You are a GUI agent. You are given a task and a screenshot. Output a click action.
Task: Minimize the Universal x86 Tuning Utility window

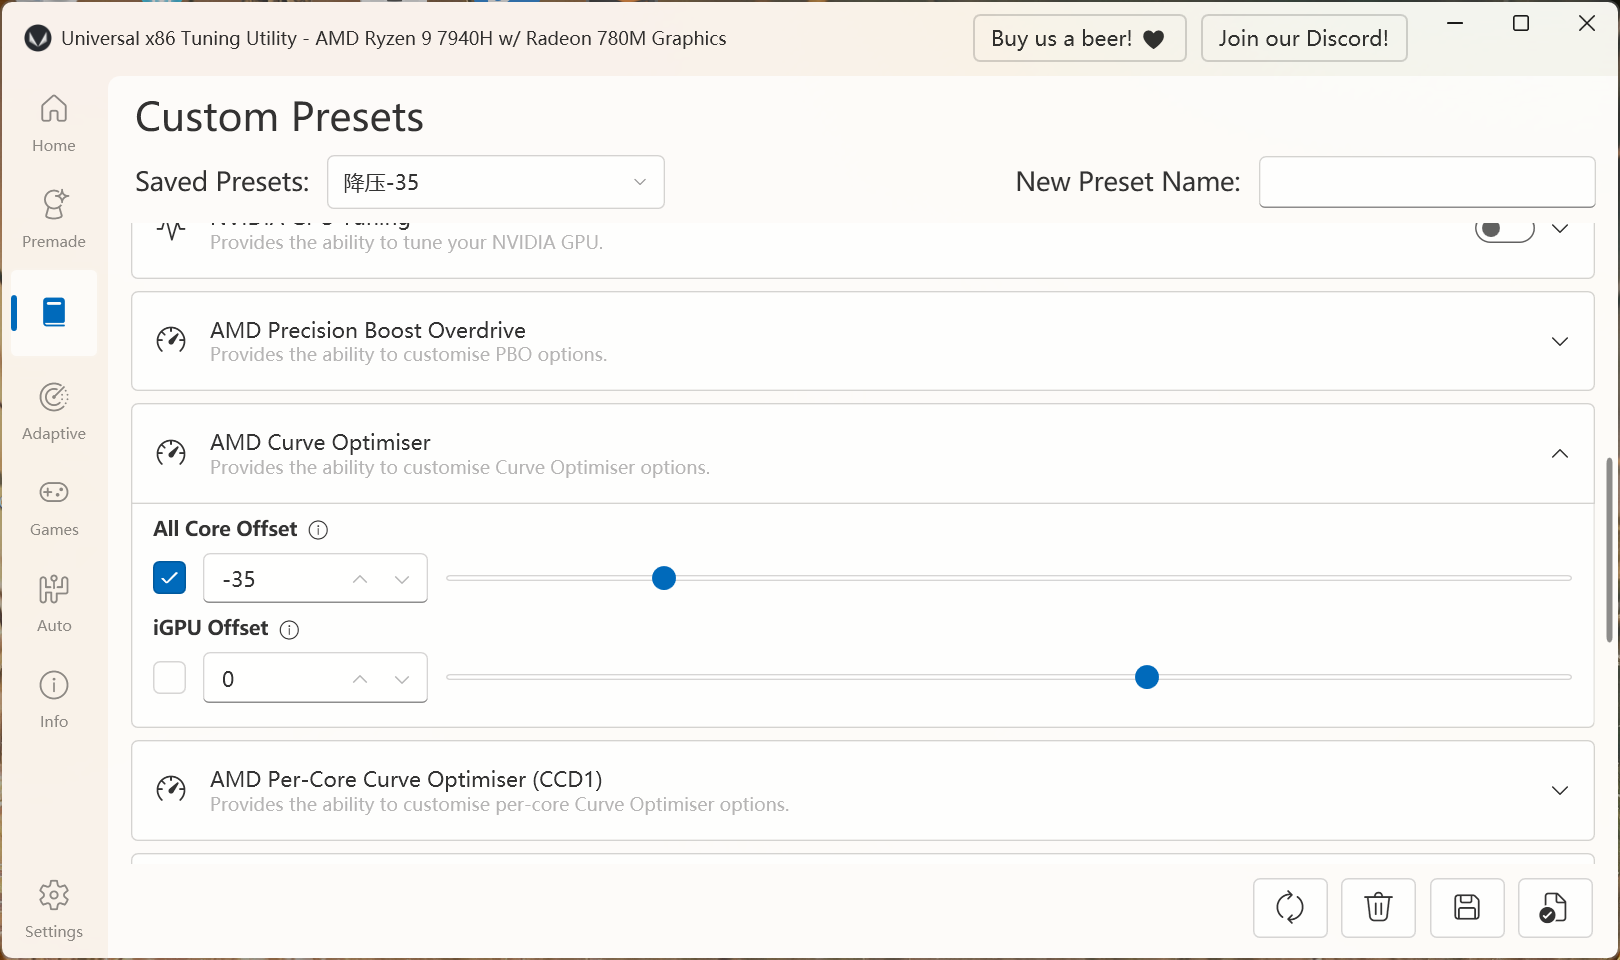tap(1455, 23)
